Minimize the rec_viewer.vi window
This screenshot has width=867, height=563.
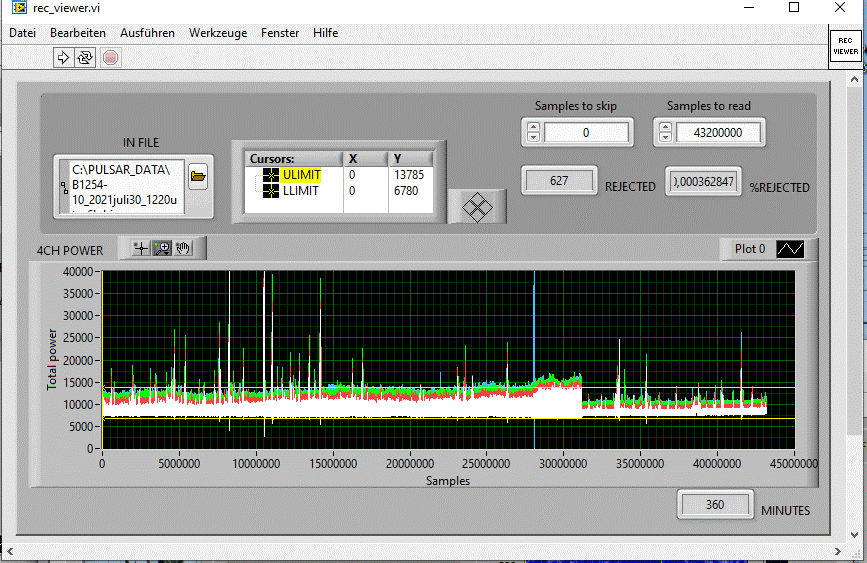click(x=749, y=7)
